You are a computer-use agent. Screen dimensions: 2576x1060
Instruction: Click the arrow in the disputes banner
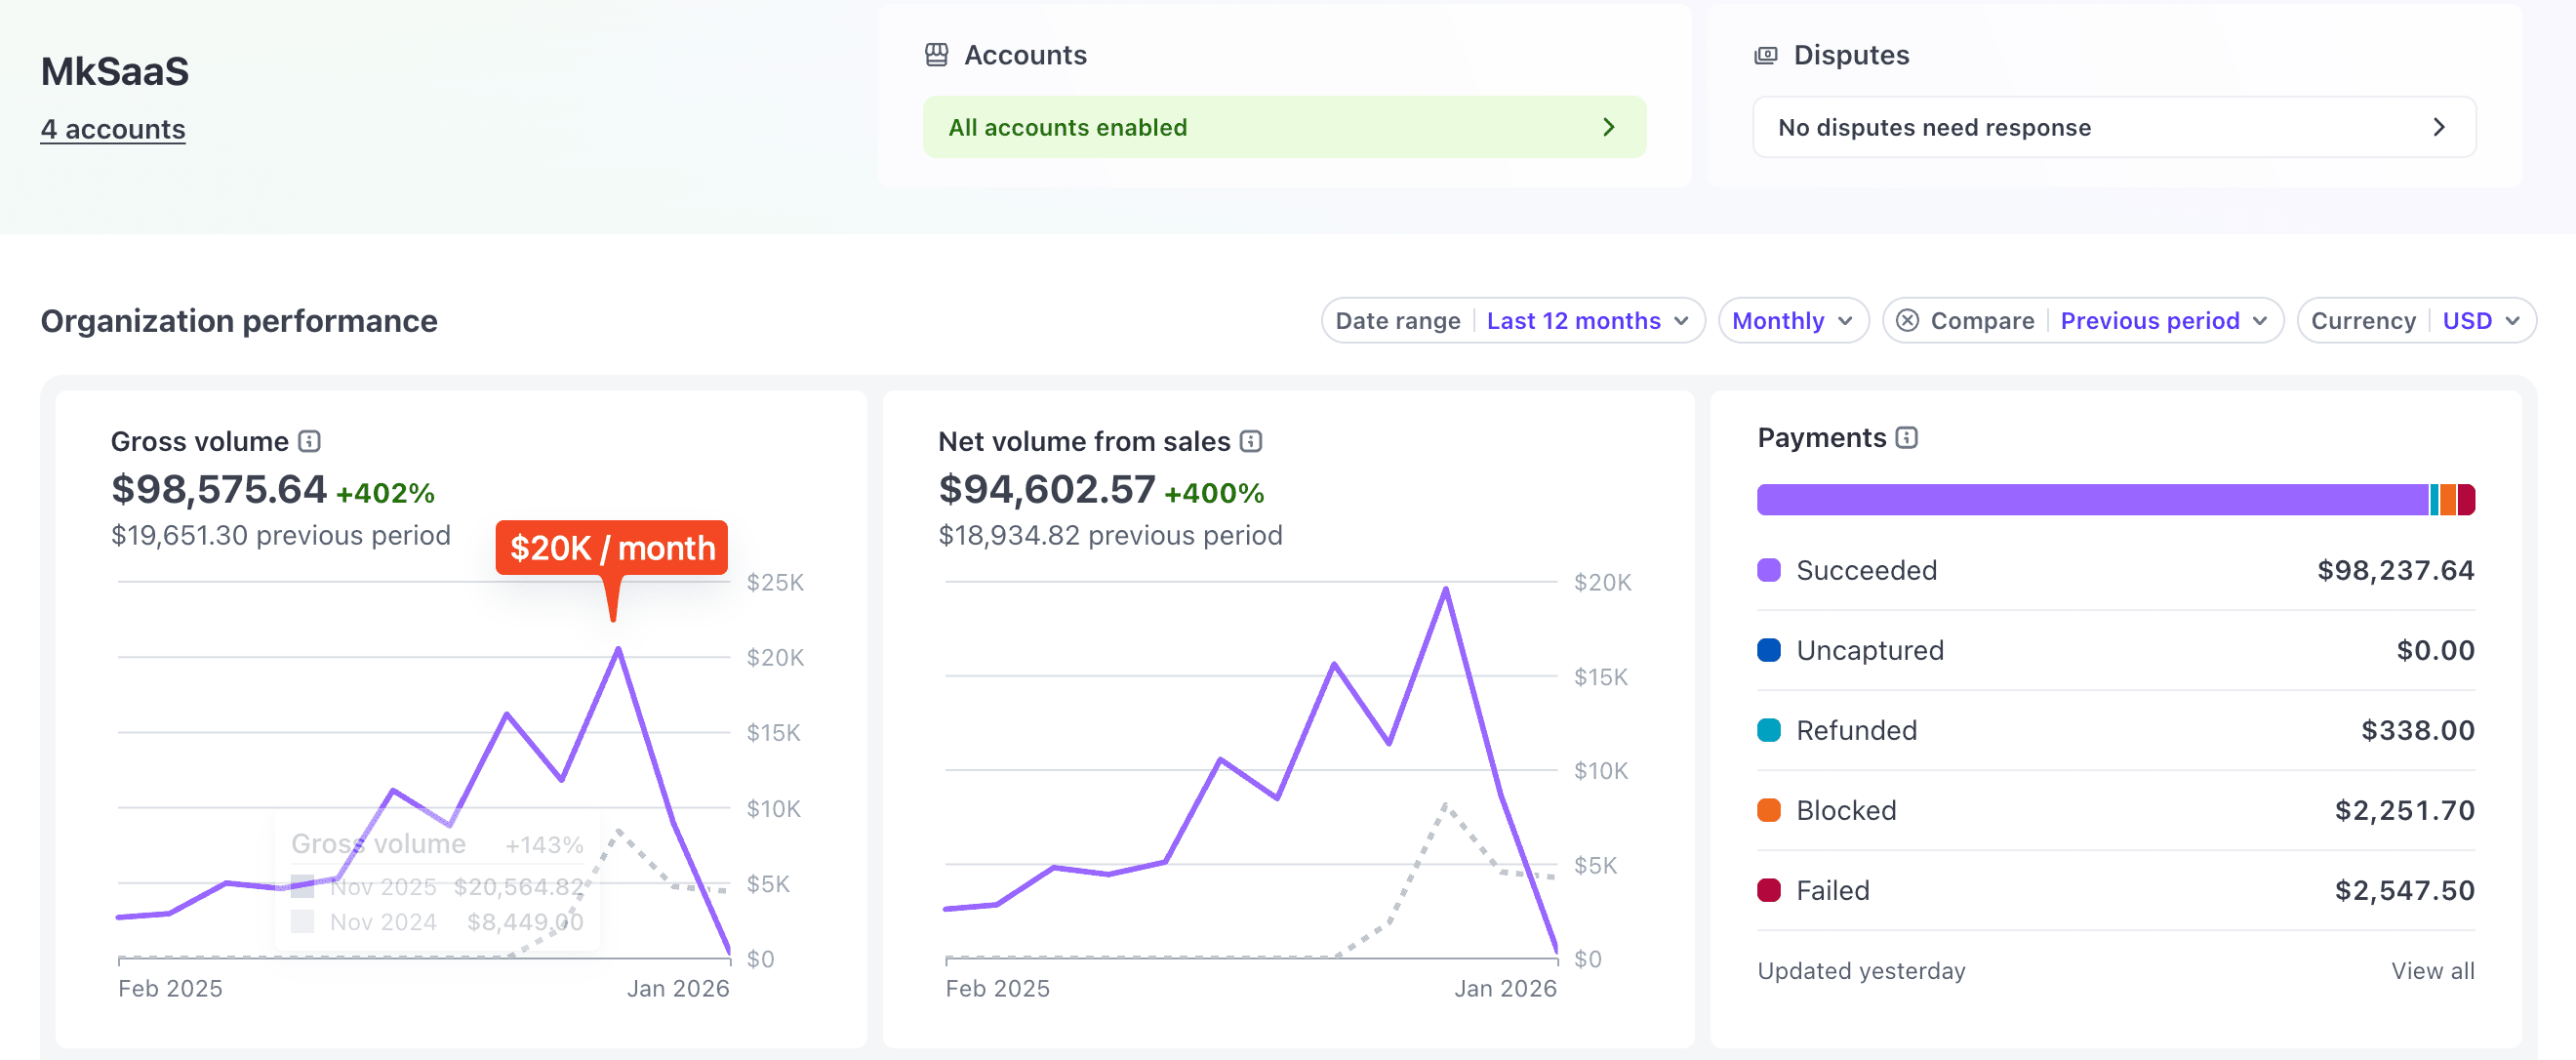pos(2439,127)
